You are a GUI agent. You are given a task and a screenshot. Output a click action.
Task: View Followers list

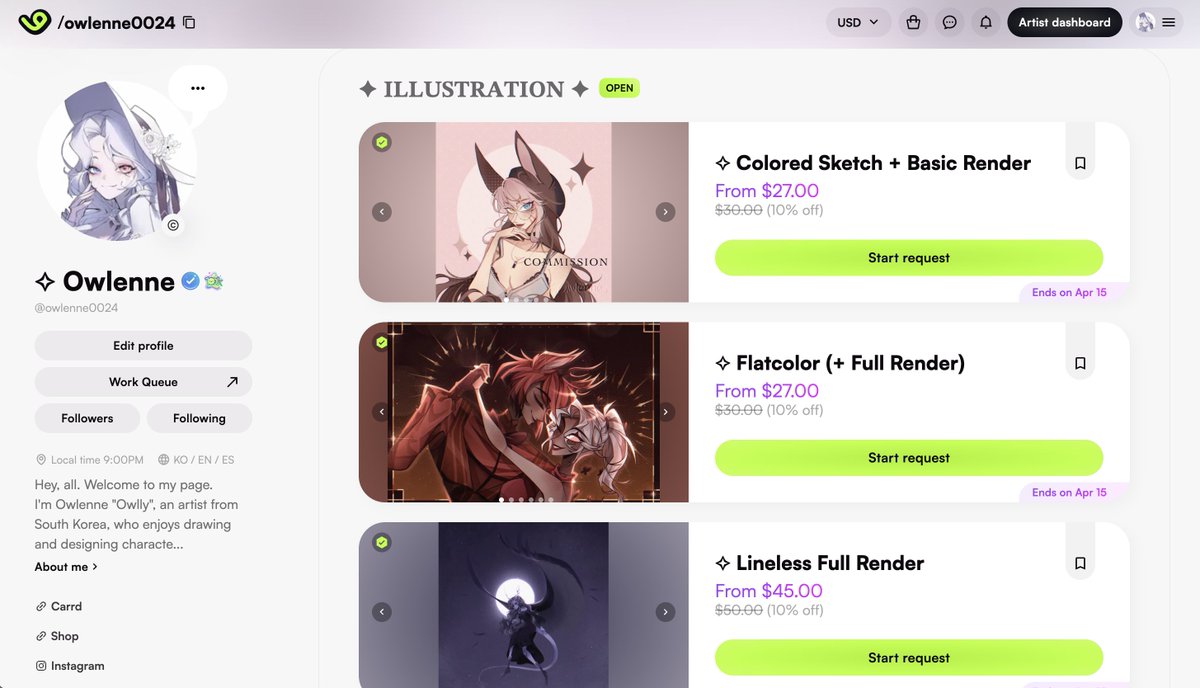(x=87, y=418)
